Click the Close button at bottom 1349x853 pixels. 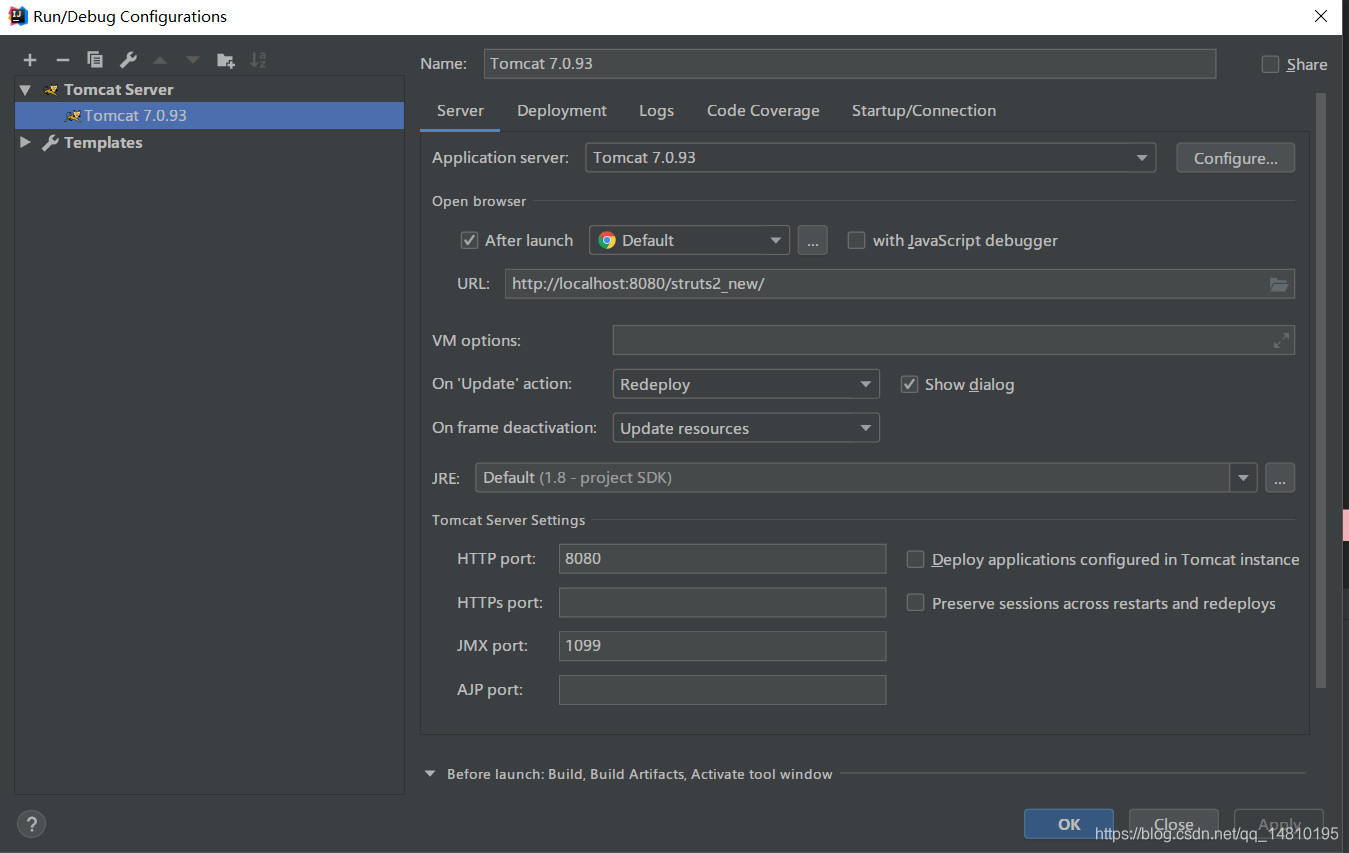pos(1174,824)
